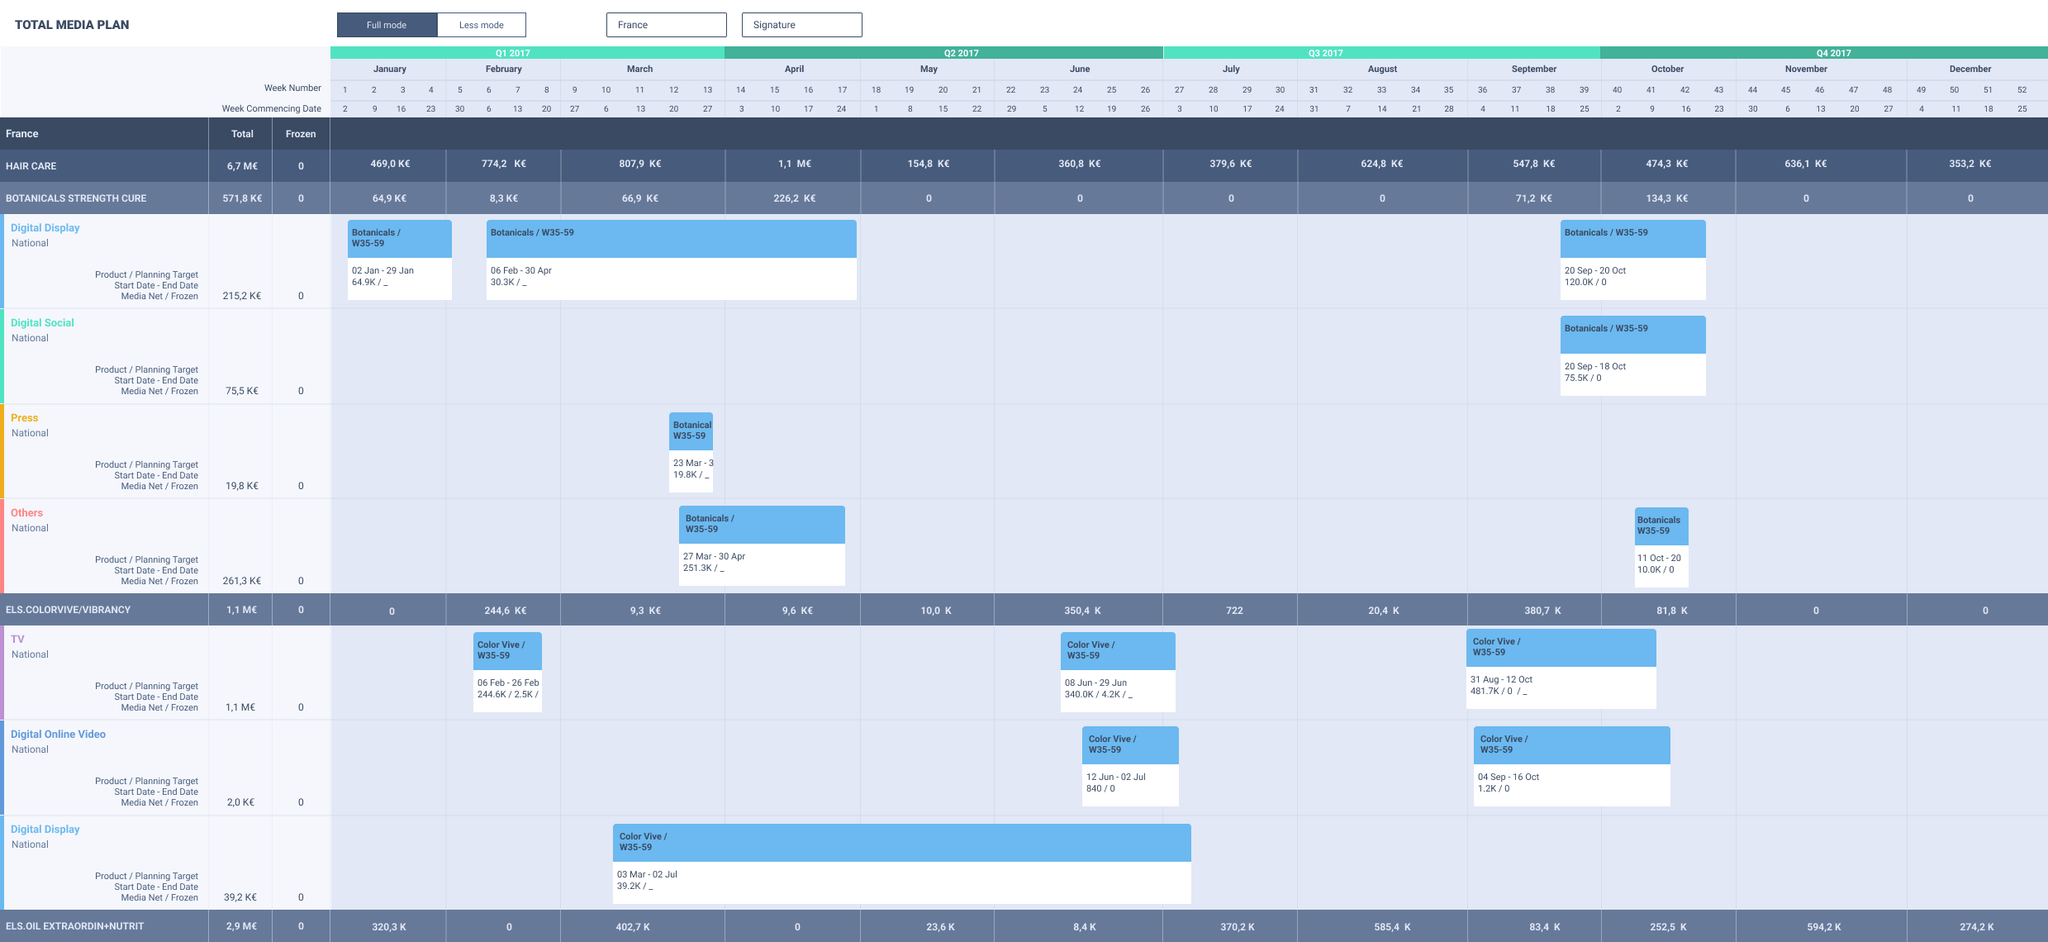Select the Q3 2017 quarter header

click(1381, 53)
